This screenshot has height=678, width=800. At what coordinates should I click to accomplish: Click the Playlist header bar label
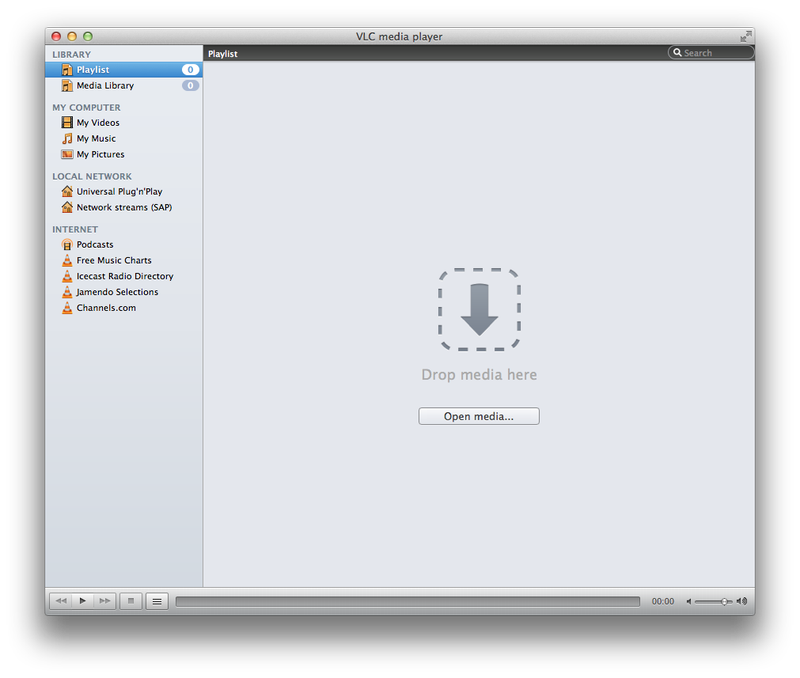point(222,54)
